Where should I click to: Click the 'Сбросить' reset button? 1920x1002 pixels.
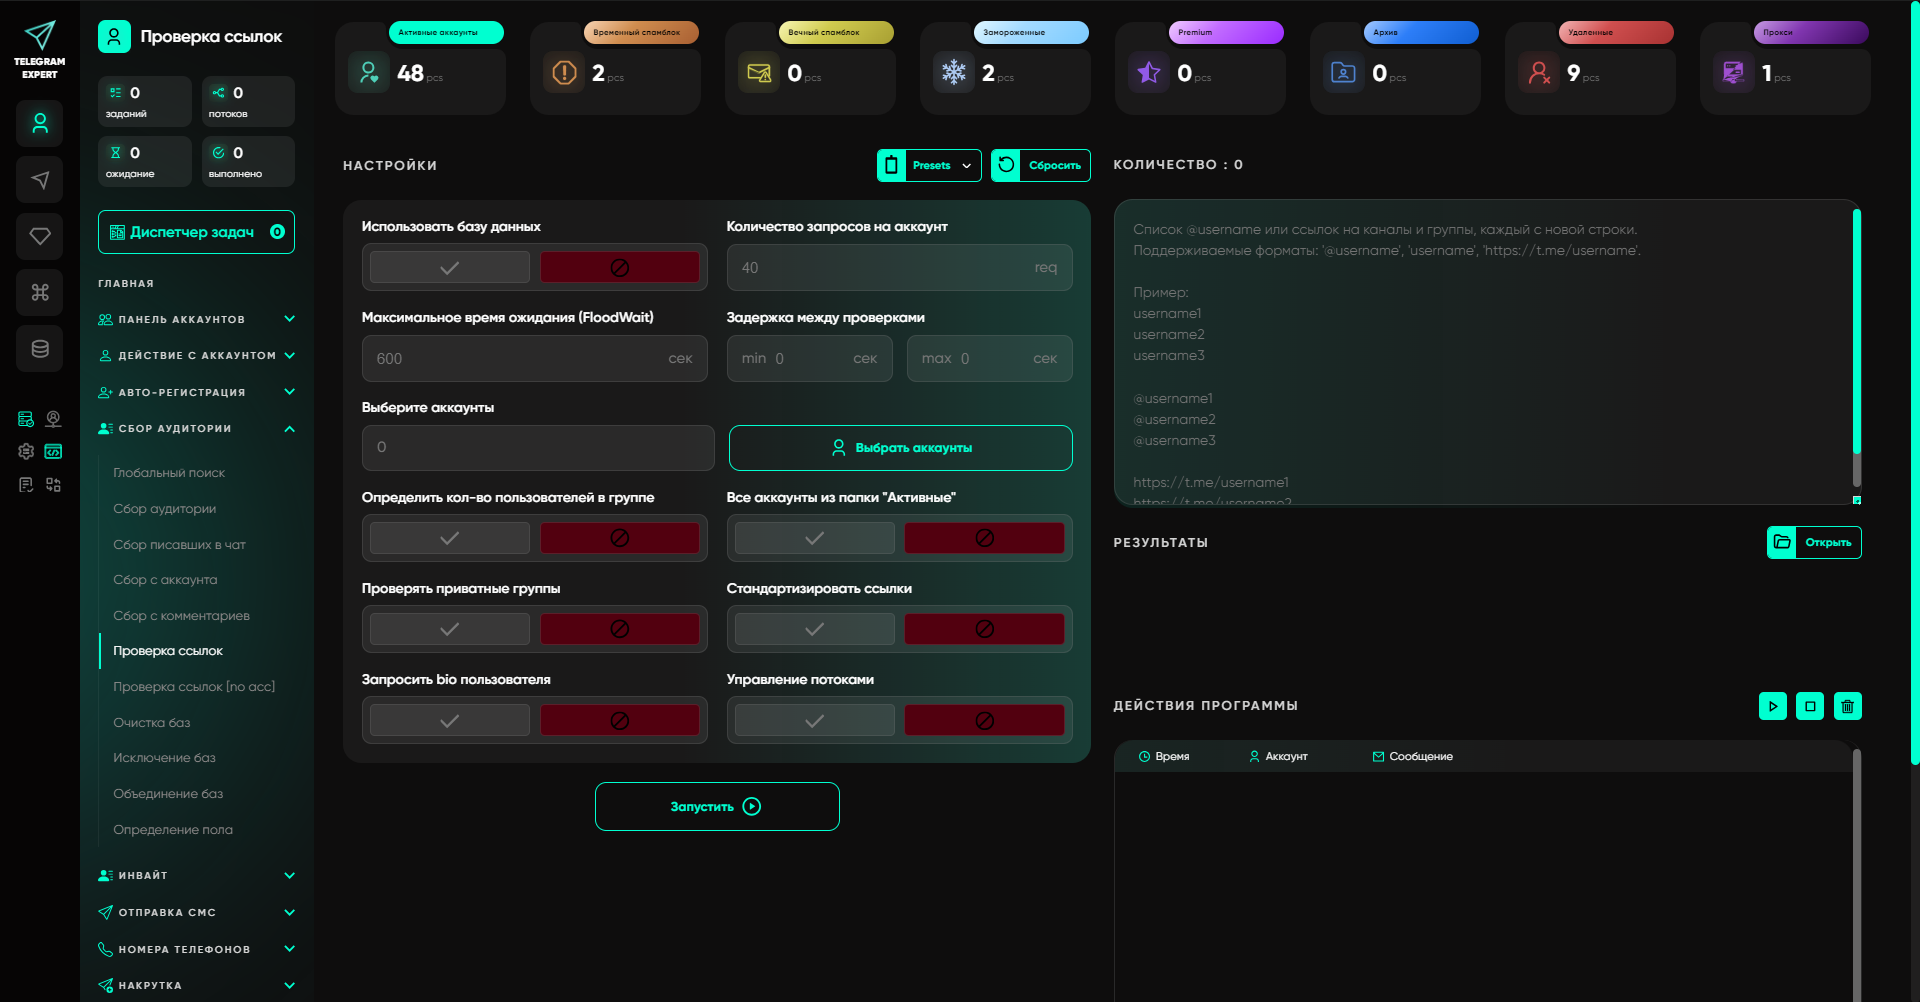click(x=1040, y=165)
